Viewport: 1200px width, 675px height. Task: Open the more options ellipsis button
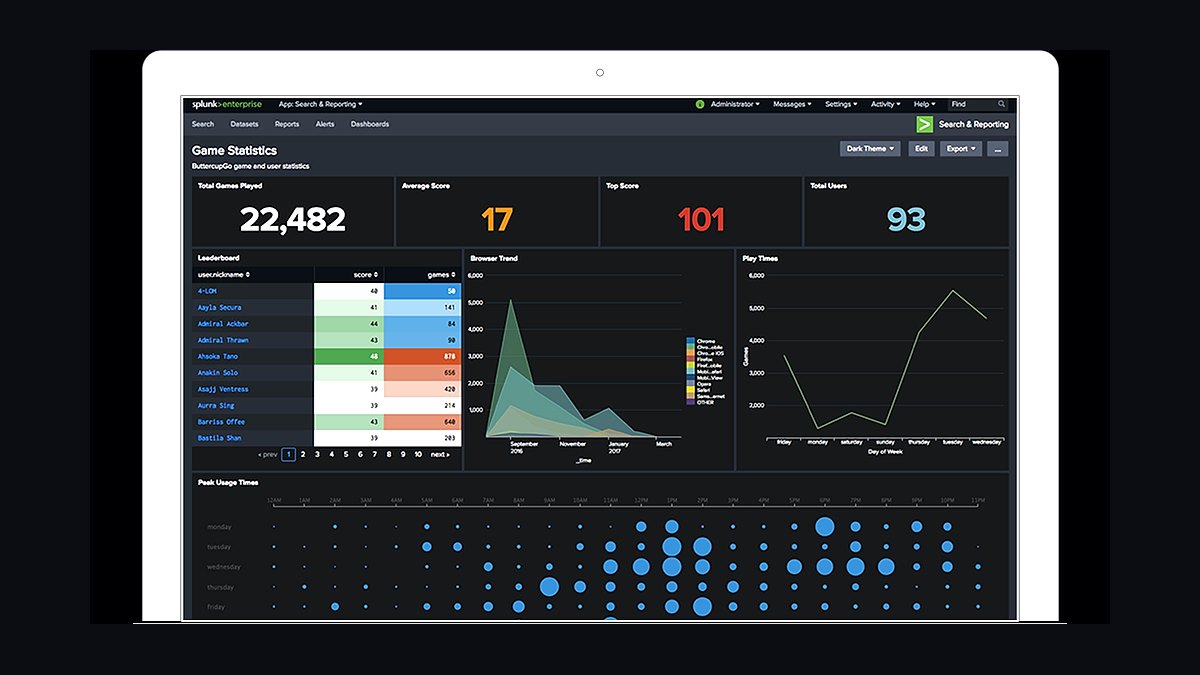click(997, 148)
